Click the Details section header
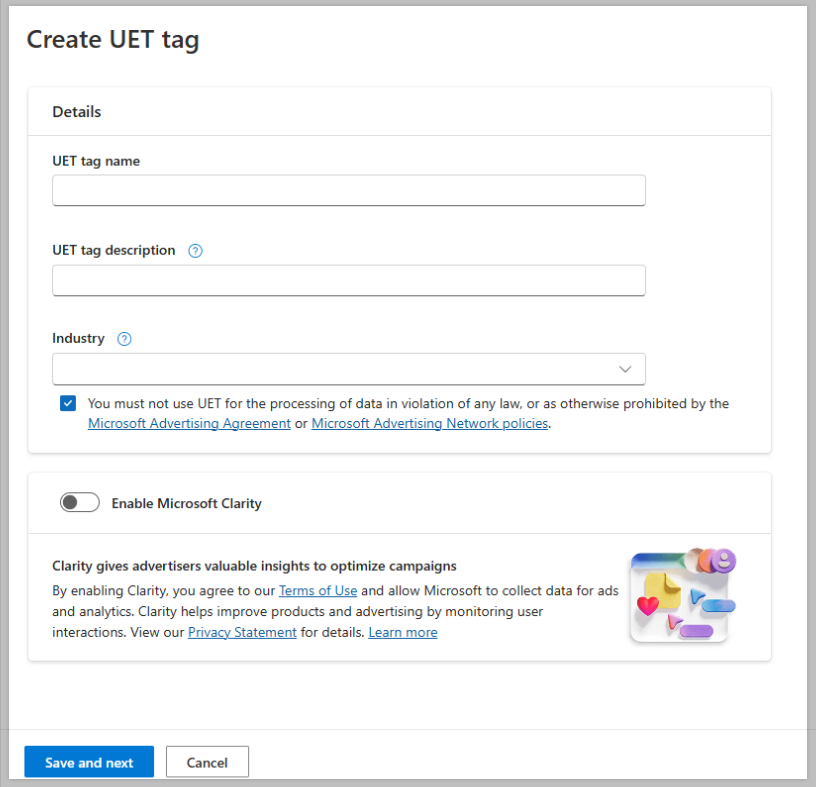816x787 pixels. (77, 112)
